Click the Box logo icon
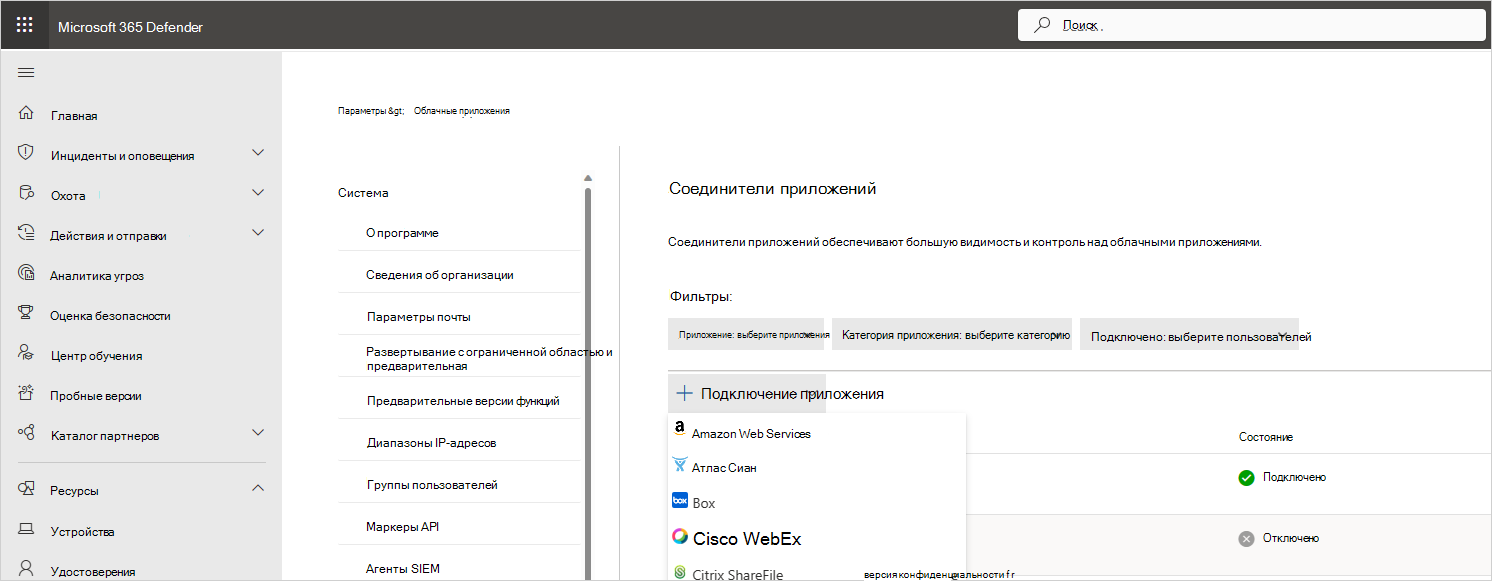 pos(680,500)
